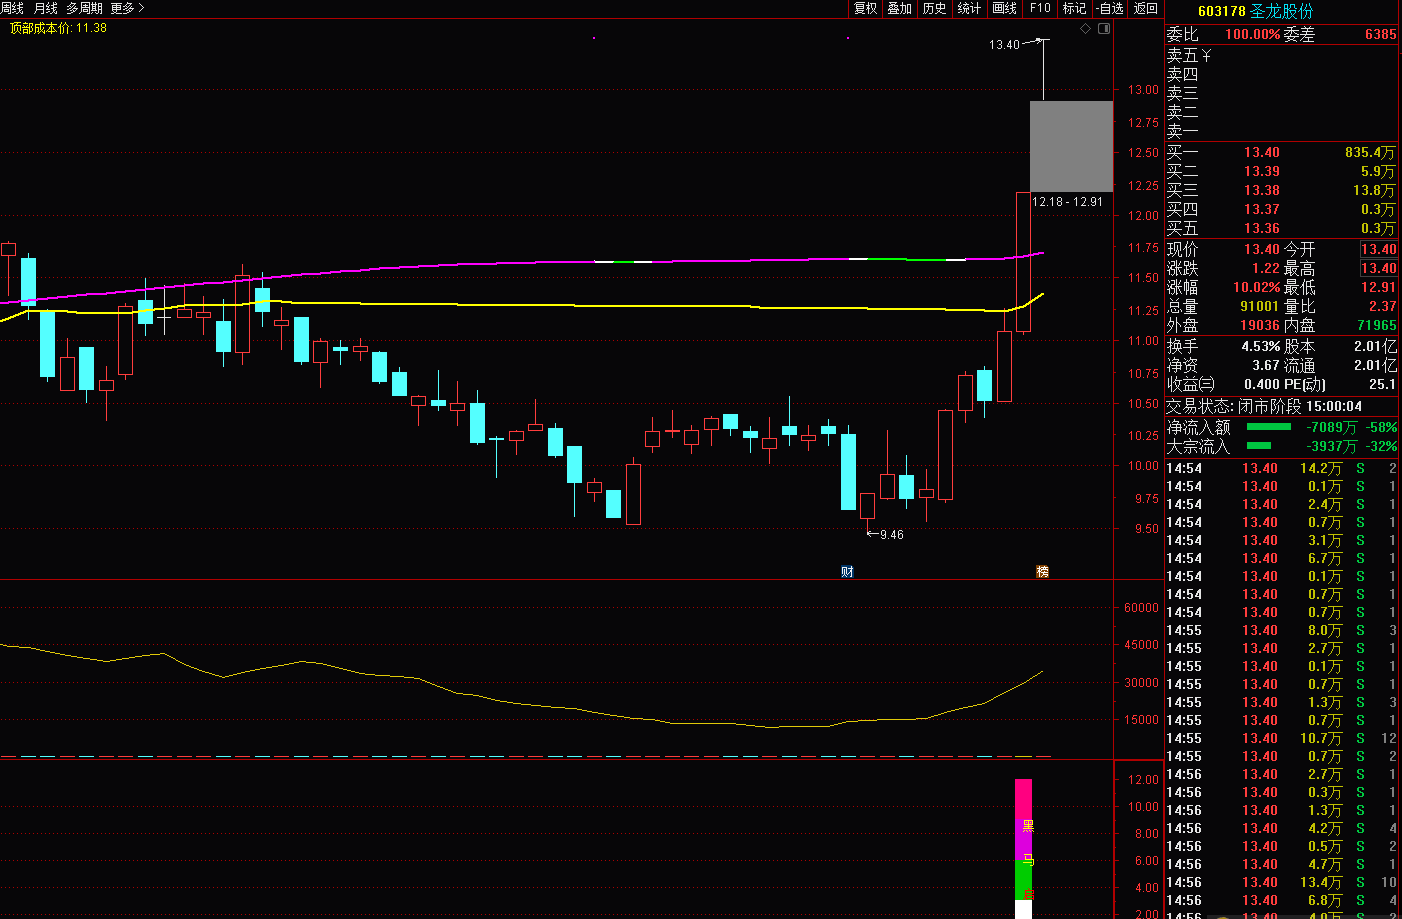The width and height of the screenshot is (1402, 919).
Task: Open the 叠加 overlay menu
Action: [900, 8]
